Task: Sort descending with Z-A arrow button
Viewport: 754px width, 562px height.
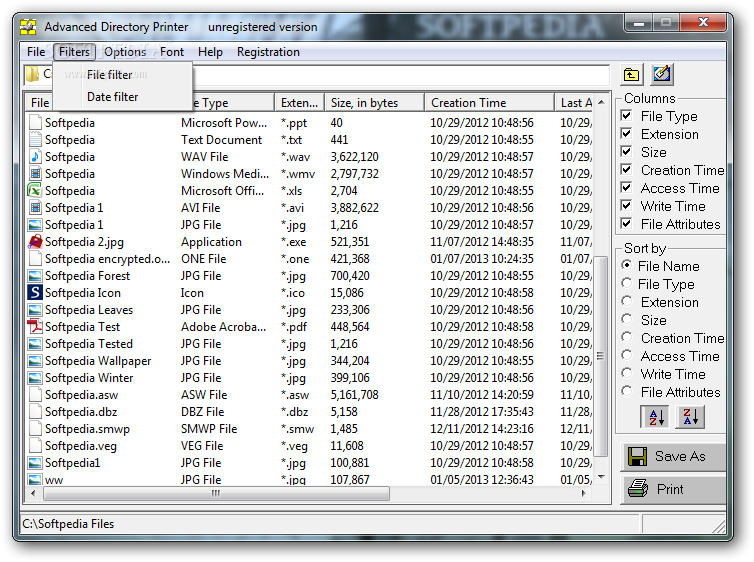Action: coord(690,416)
